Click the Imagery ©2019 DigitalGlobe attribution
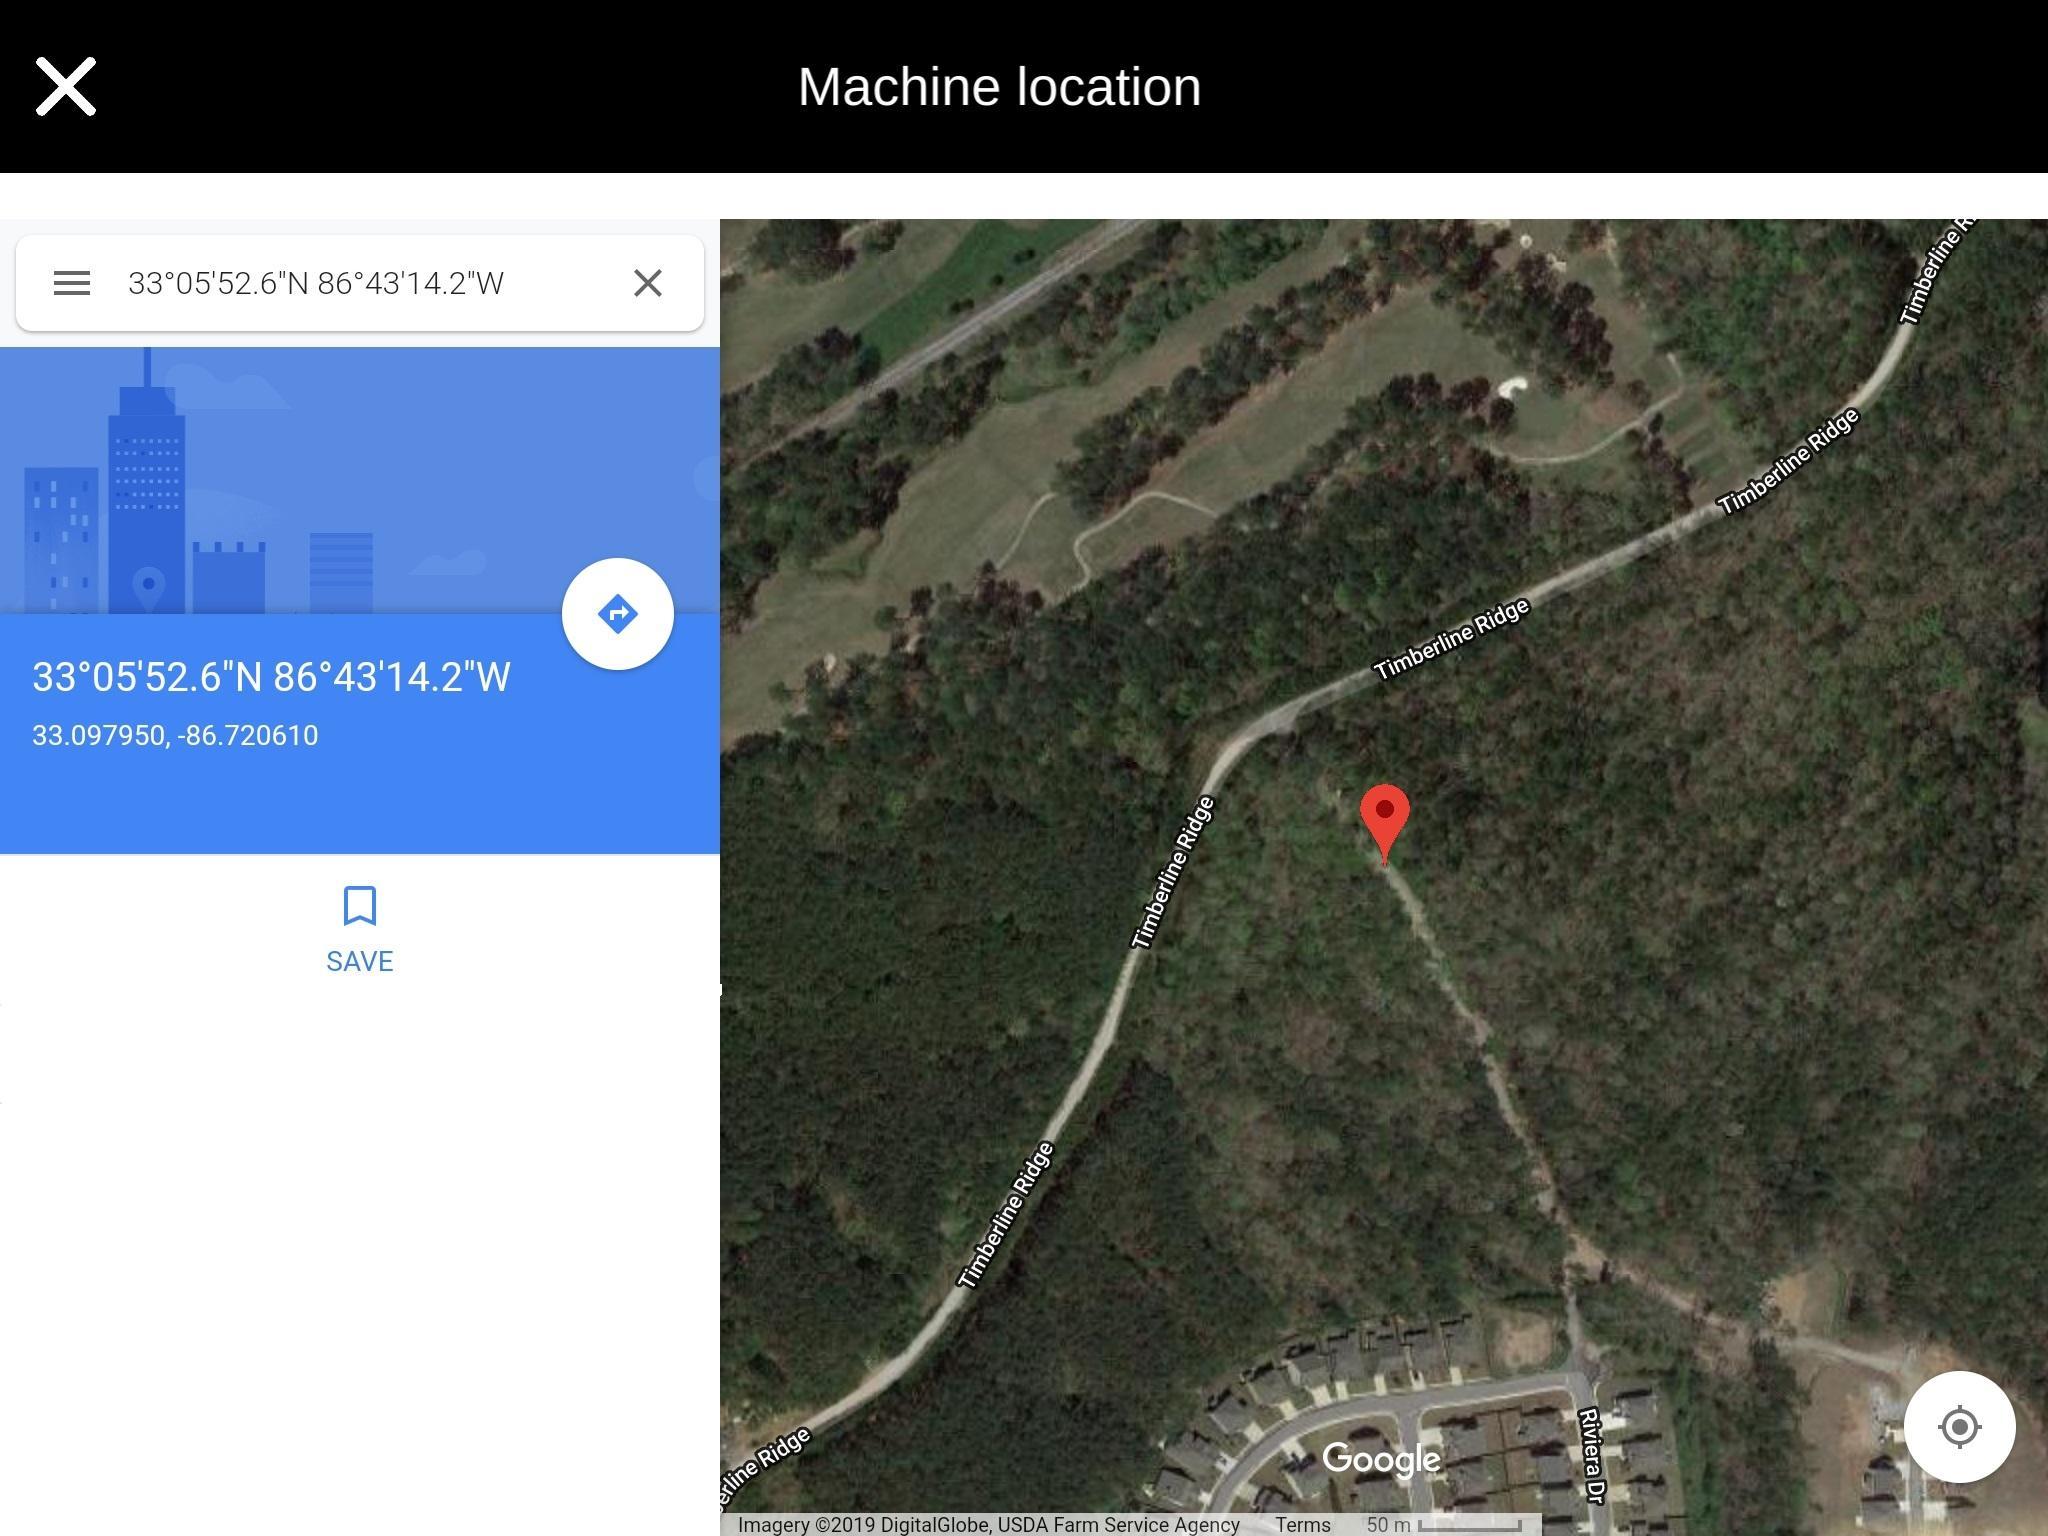 tap(989, 1525)
